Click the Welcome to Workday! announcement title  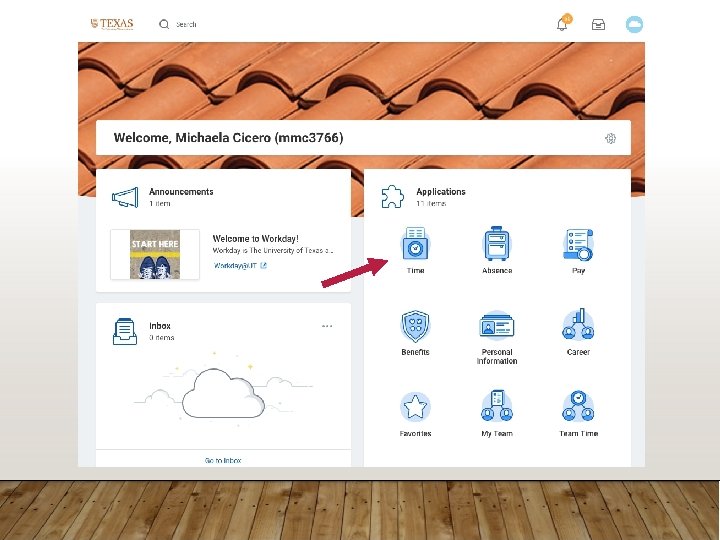click(x=255, y=239)
